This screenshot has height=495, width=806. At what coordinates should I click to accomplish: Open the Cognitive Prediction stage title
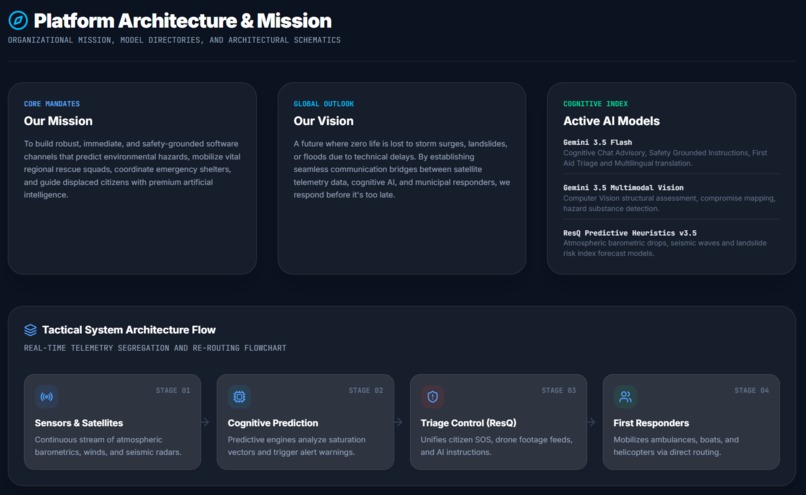pos(273,423)
